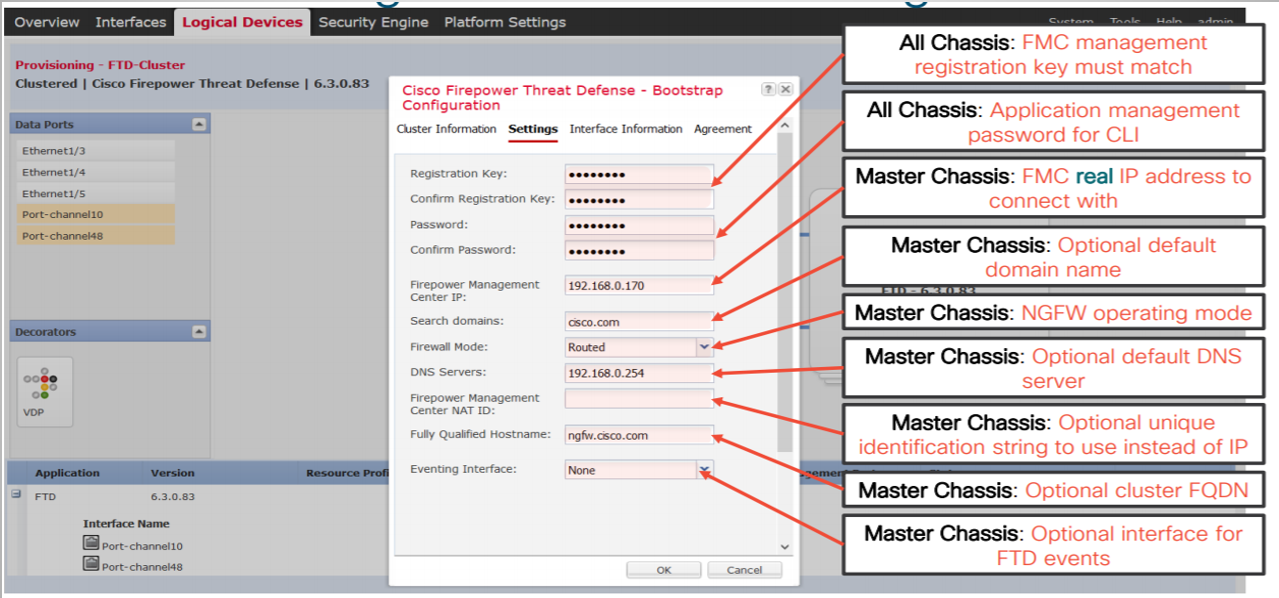Focus the Registration Key field
1279x598 pixels.
[639, 174]
